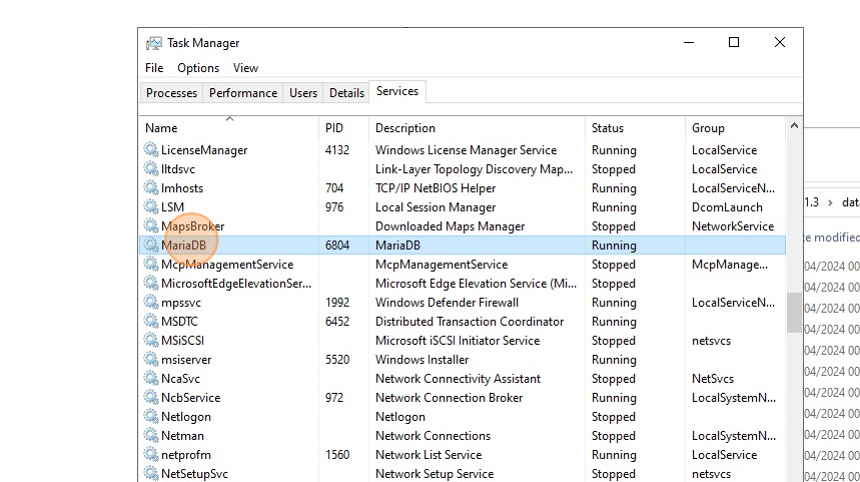Click the gear icon beside Netlogon
Screen dimensions: 860x482
151,416
